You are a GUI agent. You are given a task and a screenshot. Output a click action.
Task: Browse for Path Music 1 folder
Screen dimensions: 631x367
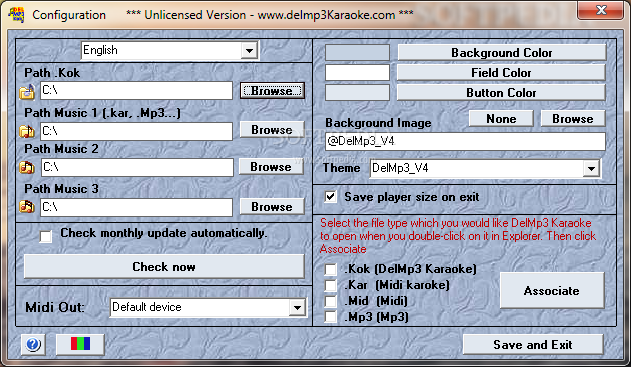(x=272, y=130)
